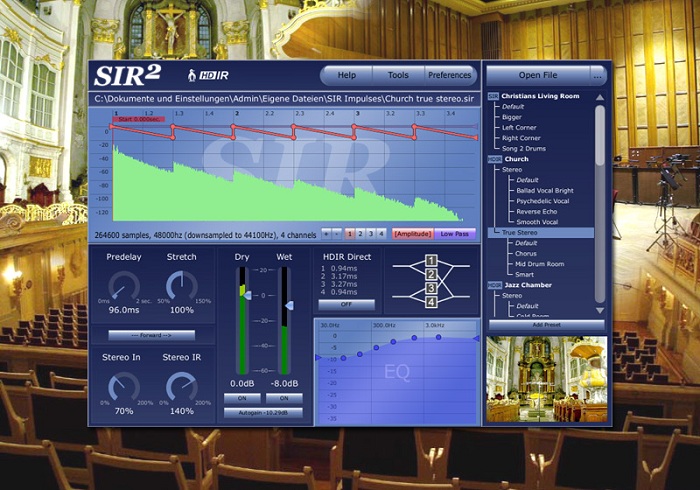The width and height of the screenshot is (700, 490).
Task: Click the Dry level fader handle
Action: pyautogui.click(x=247, y=295)
